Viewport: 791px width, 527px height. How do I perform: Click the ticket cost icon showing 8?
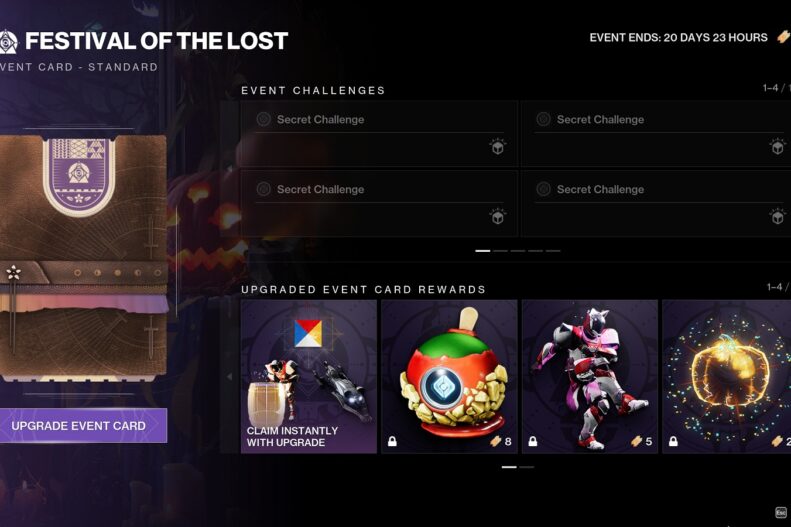pyautogui.click(x=496, y=442)
